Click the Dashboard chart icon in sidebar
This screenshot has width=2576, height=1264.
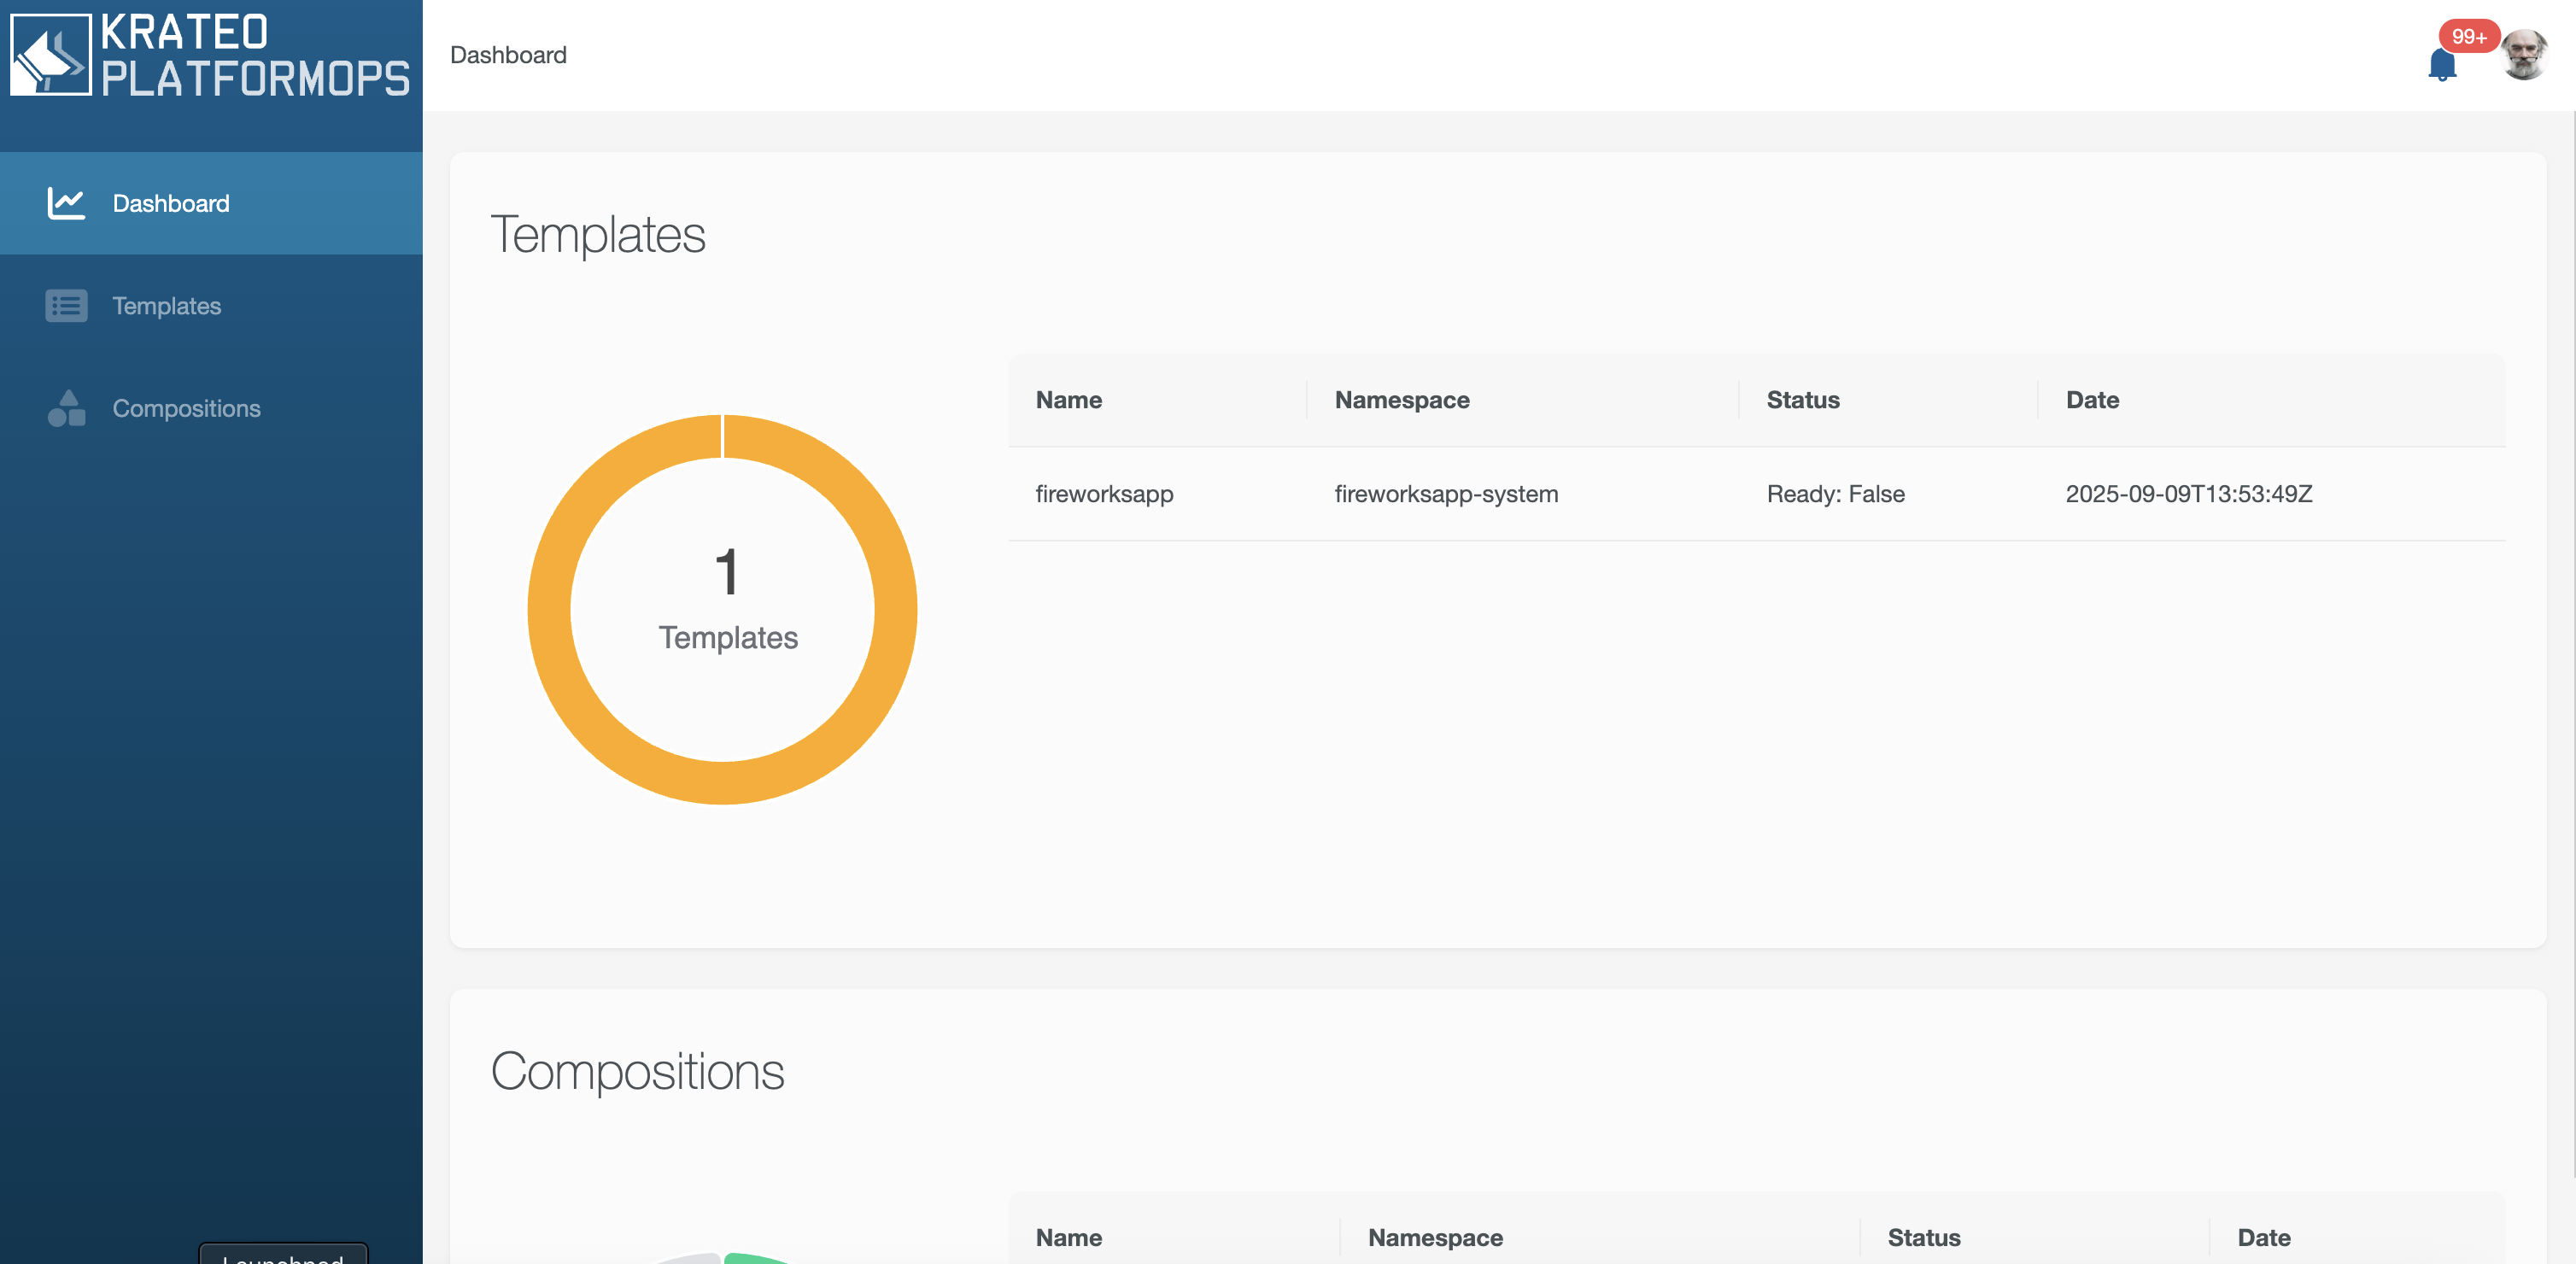[x=66, y=203]
